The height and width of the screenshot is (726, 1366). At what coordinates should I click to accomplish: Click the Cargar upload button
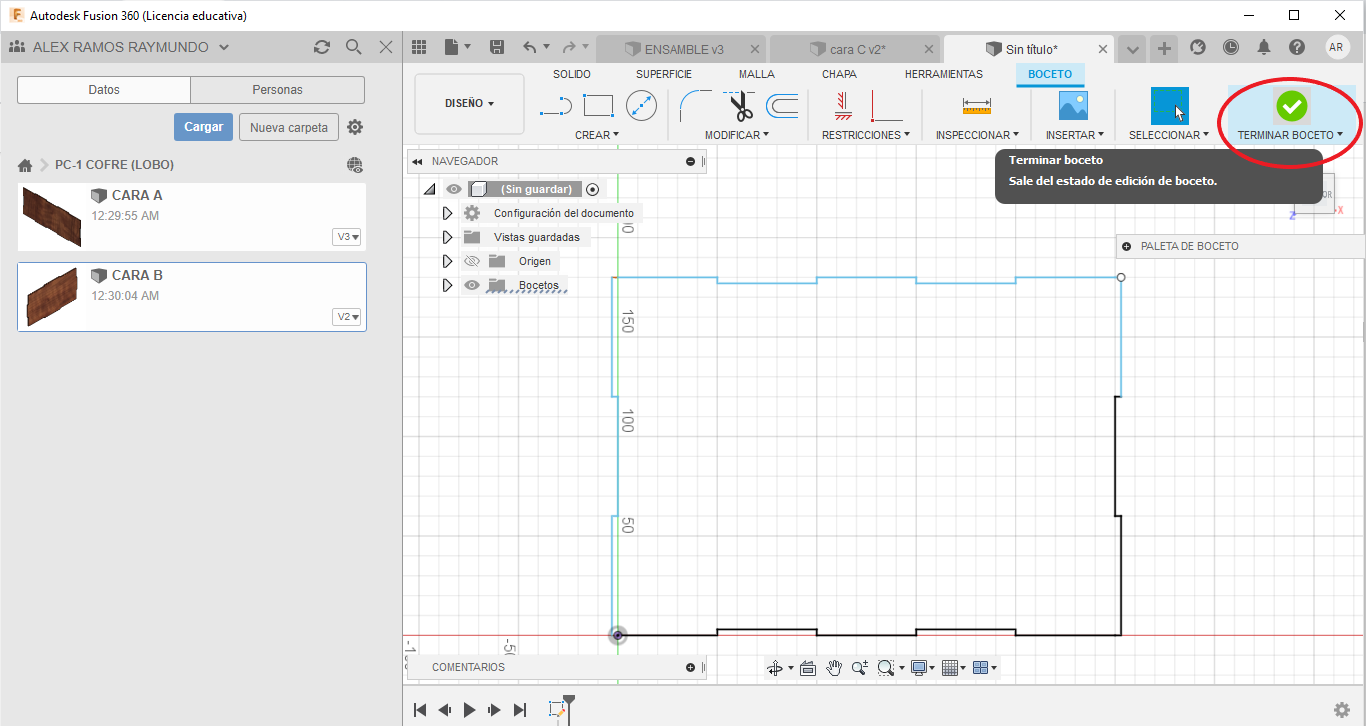204,127
